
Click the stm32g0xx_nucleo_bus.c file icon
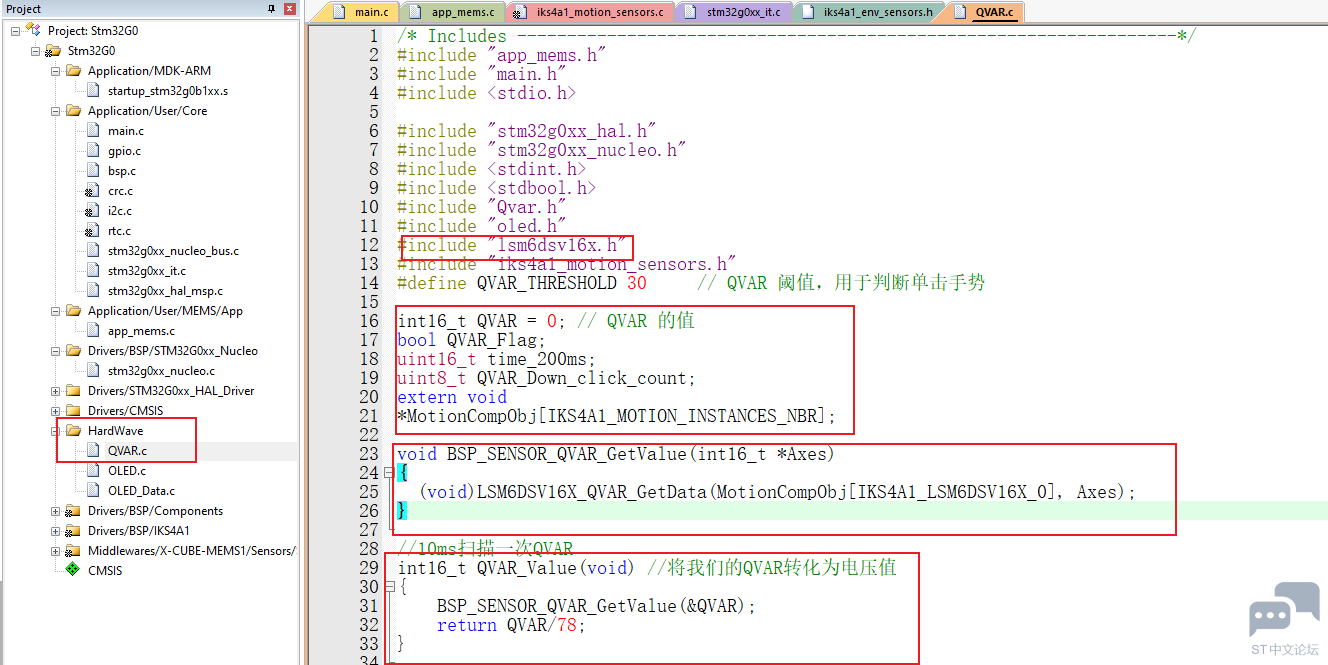point(93,251)
